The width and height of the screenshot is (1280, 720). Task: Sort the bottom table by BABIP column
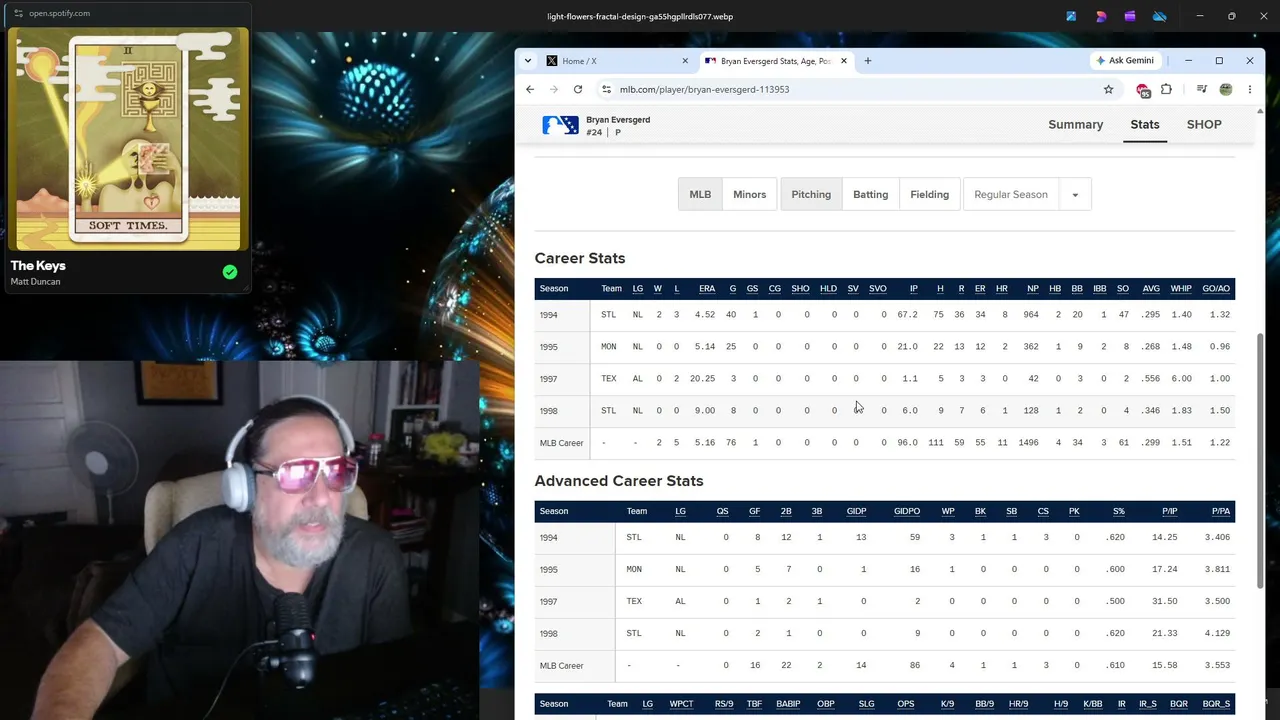coord(788,704)
